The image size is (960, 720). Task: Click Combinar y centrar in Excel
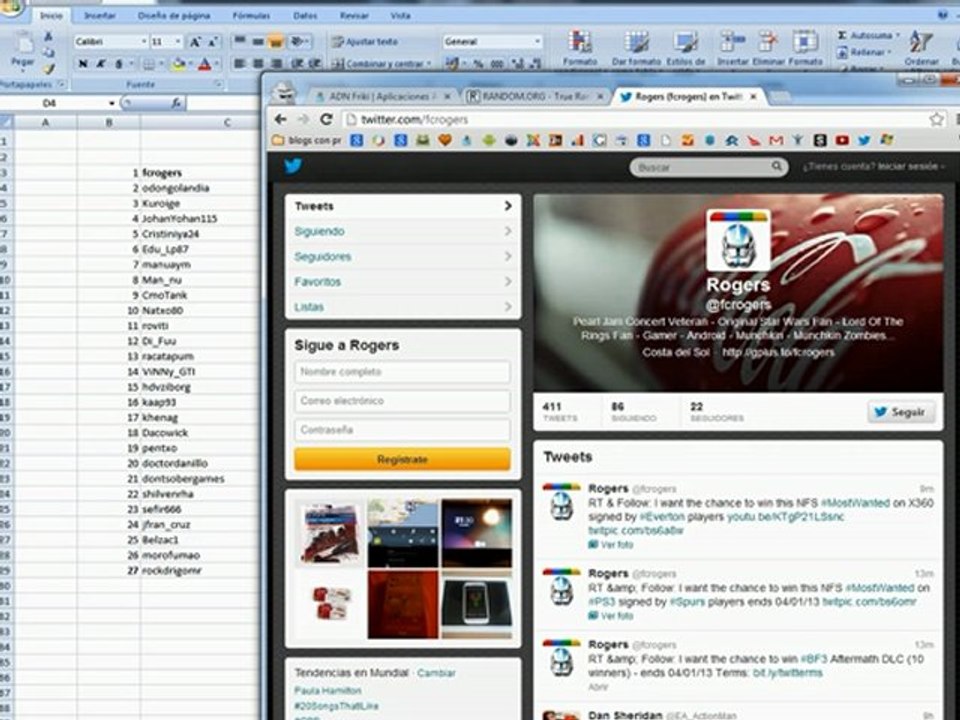tap(382, 63)
